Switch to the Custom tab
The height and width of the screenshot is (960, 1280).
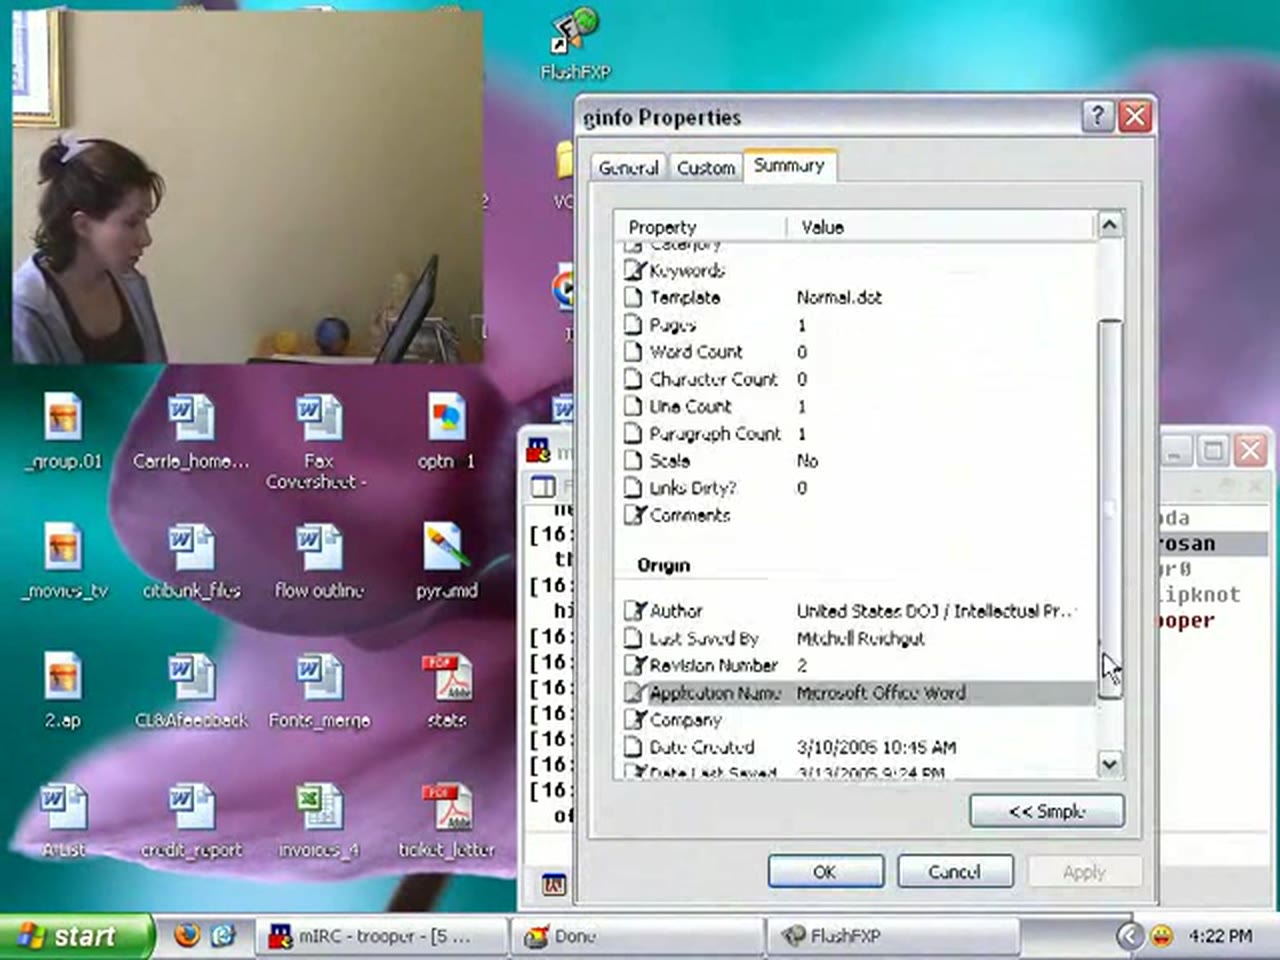(x=706, y=168)
